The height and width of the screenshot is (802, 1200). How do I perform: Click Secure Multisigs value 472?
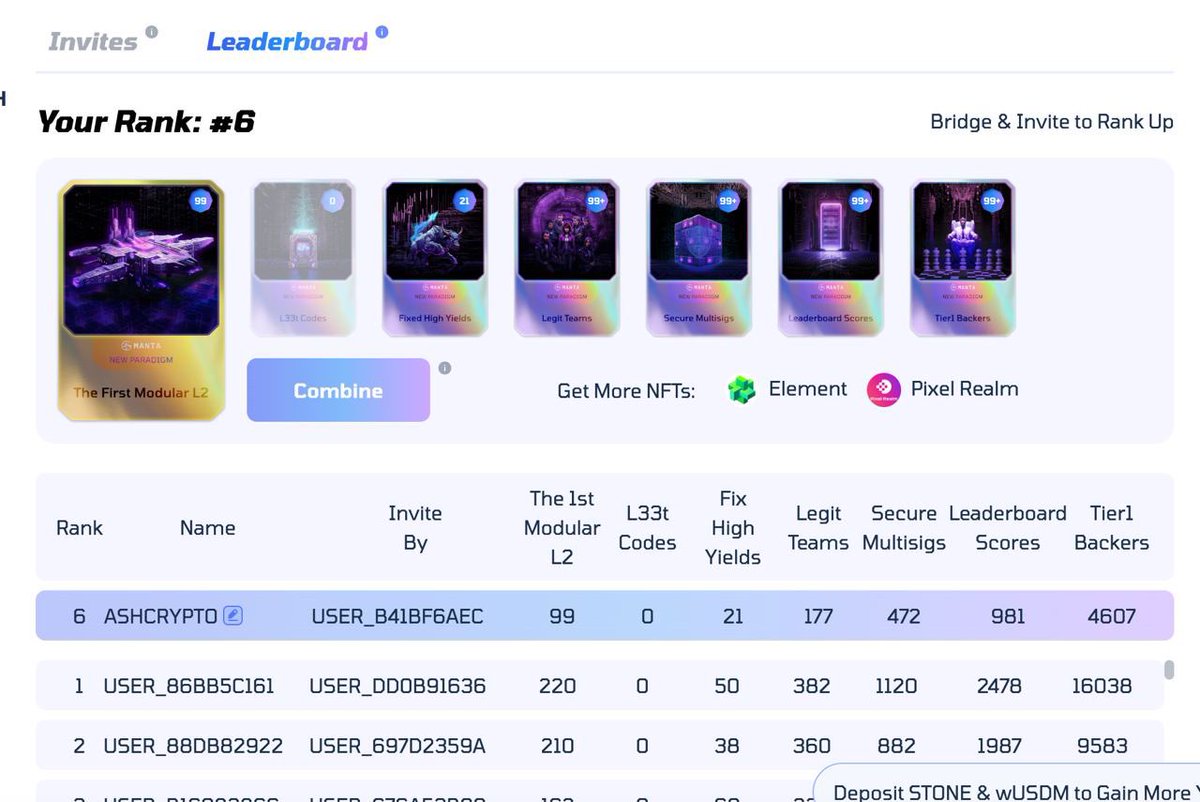pos(903,616)
